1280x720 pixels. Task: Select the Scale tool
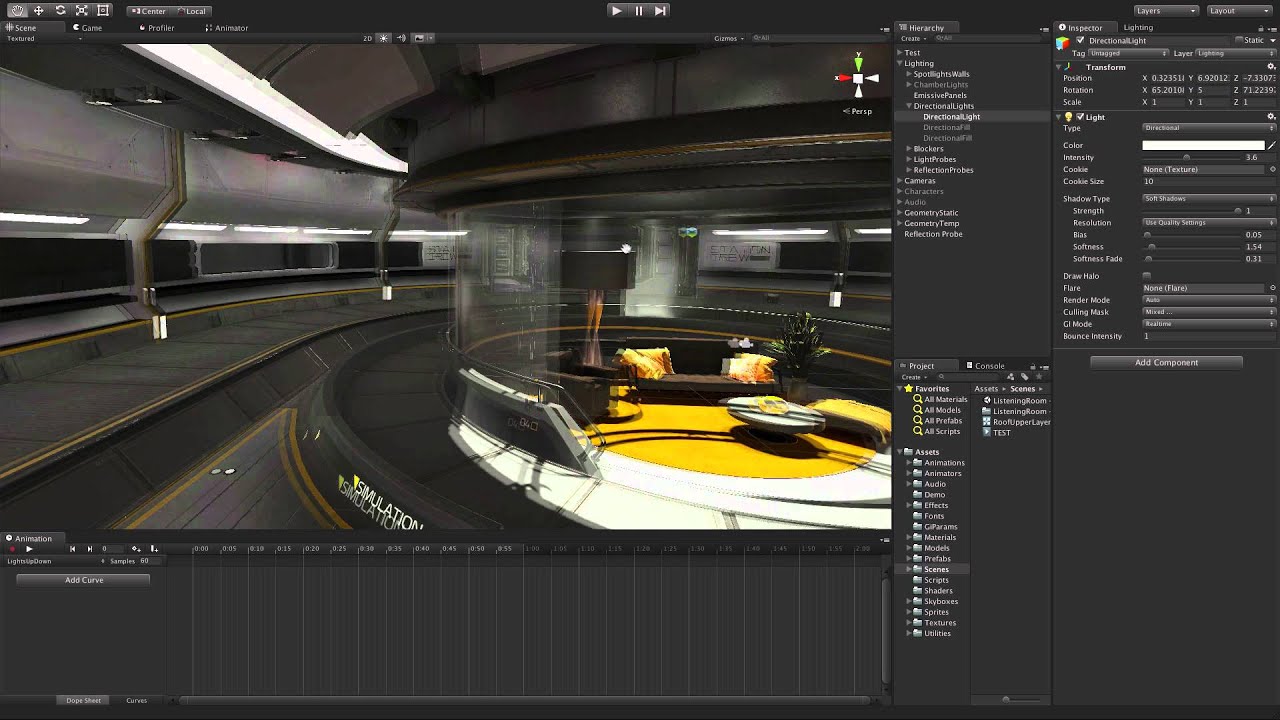click(x=81, y=10)
